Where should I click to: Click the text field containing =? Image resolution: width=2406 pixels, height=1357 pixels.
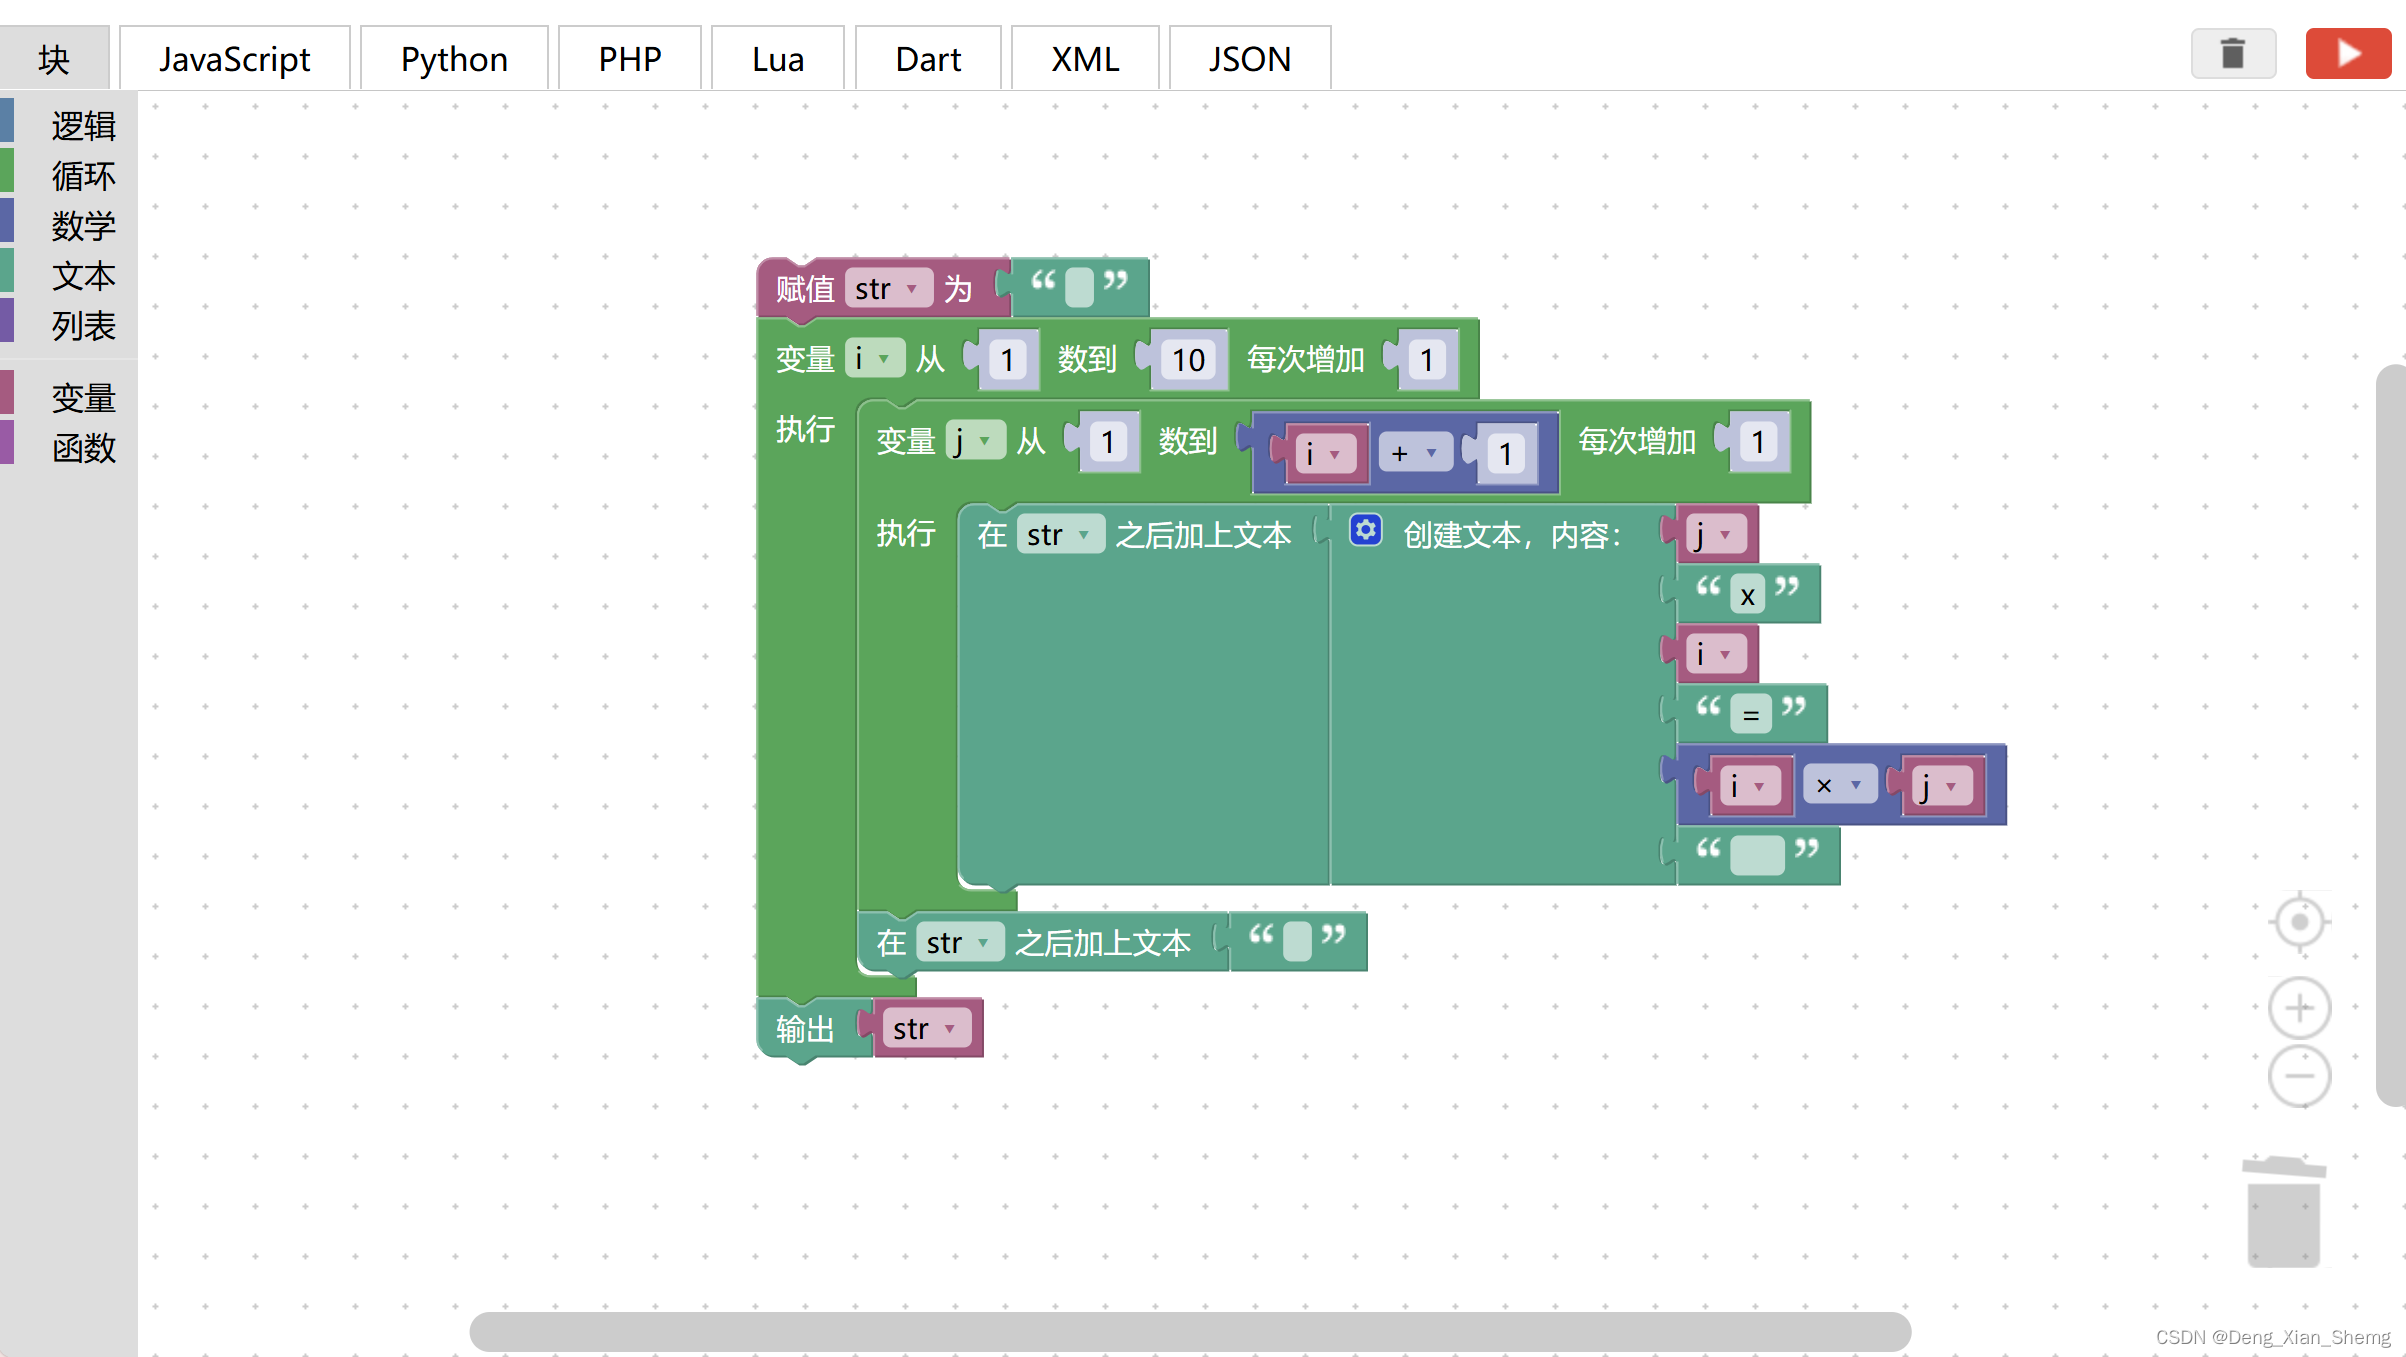tap(1751, 714)
